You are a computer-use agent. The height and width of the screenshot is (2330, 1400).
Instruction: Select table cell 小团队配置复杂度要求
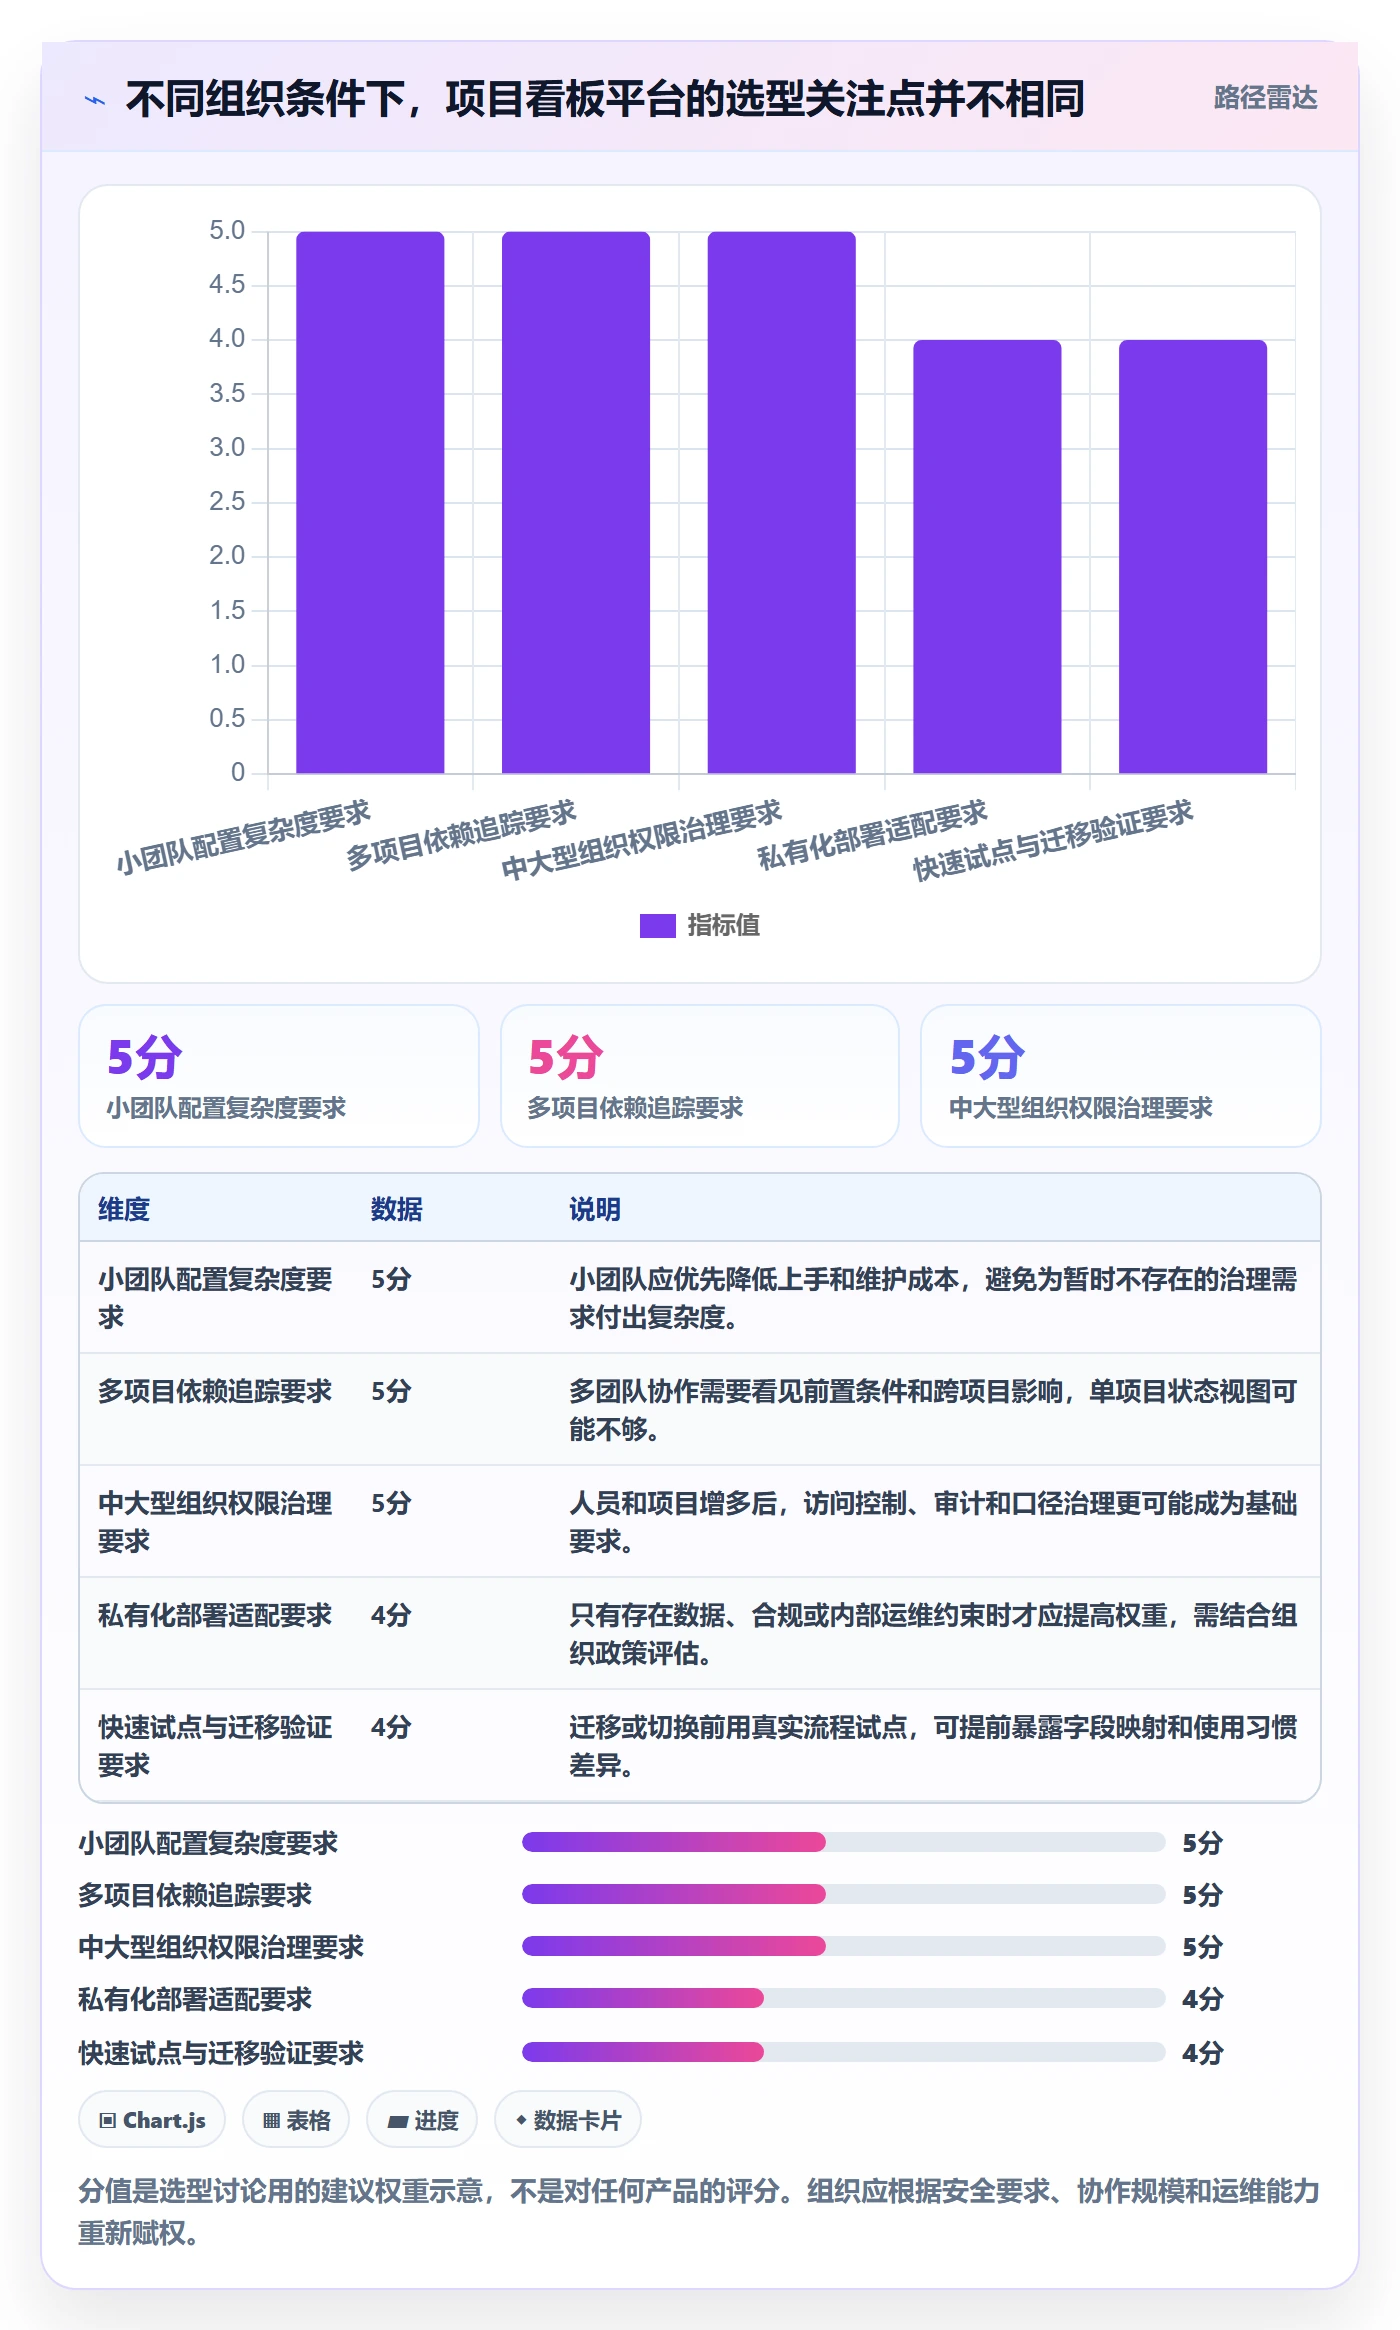215,1298
